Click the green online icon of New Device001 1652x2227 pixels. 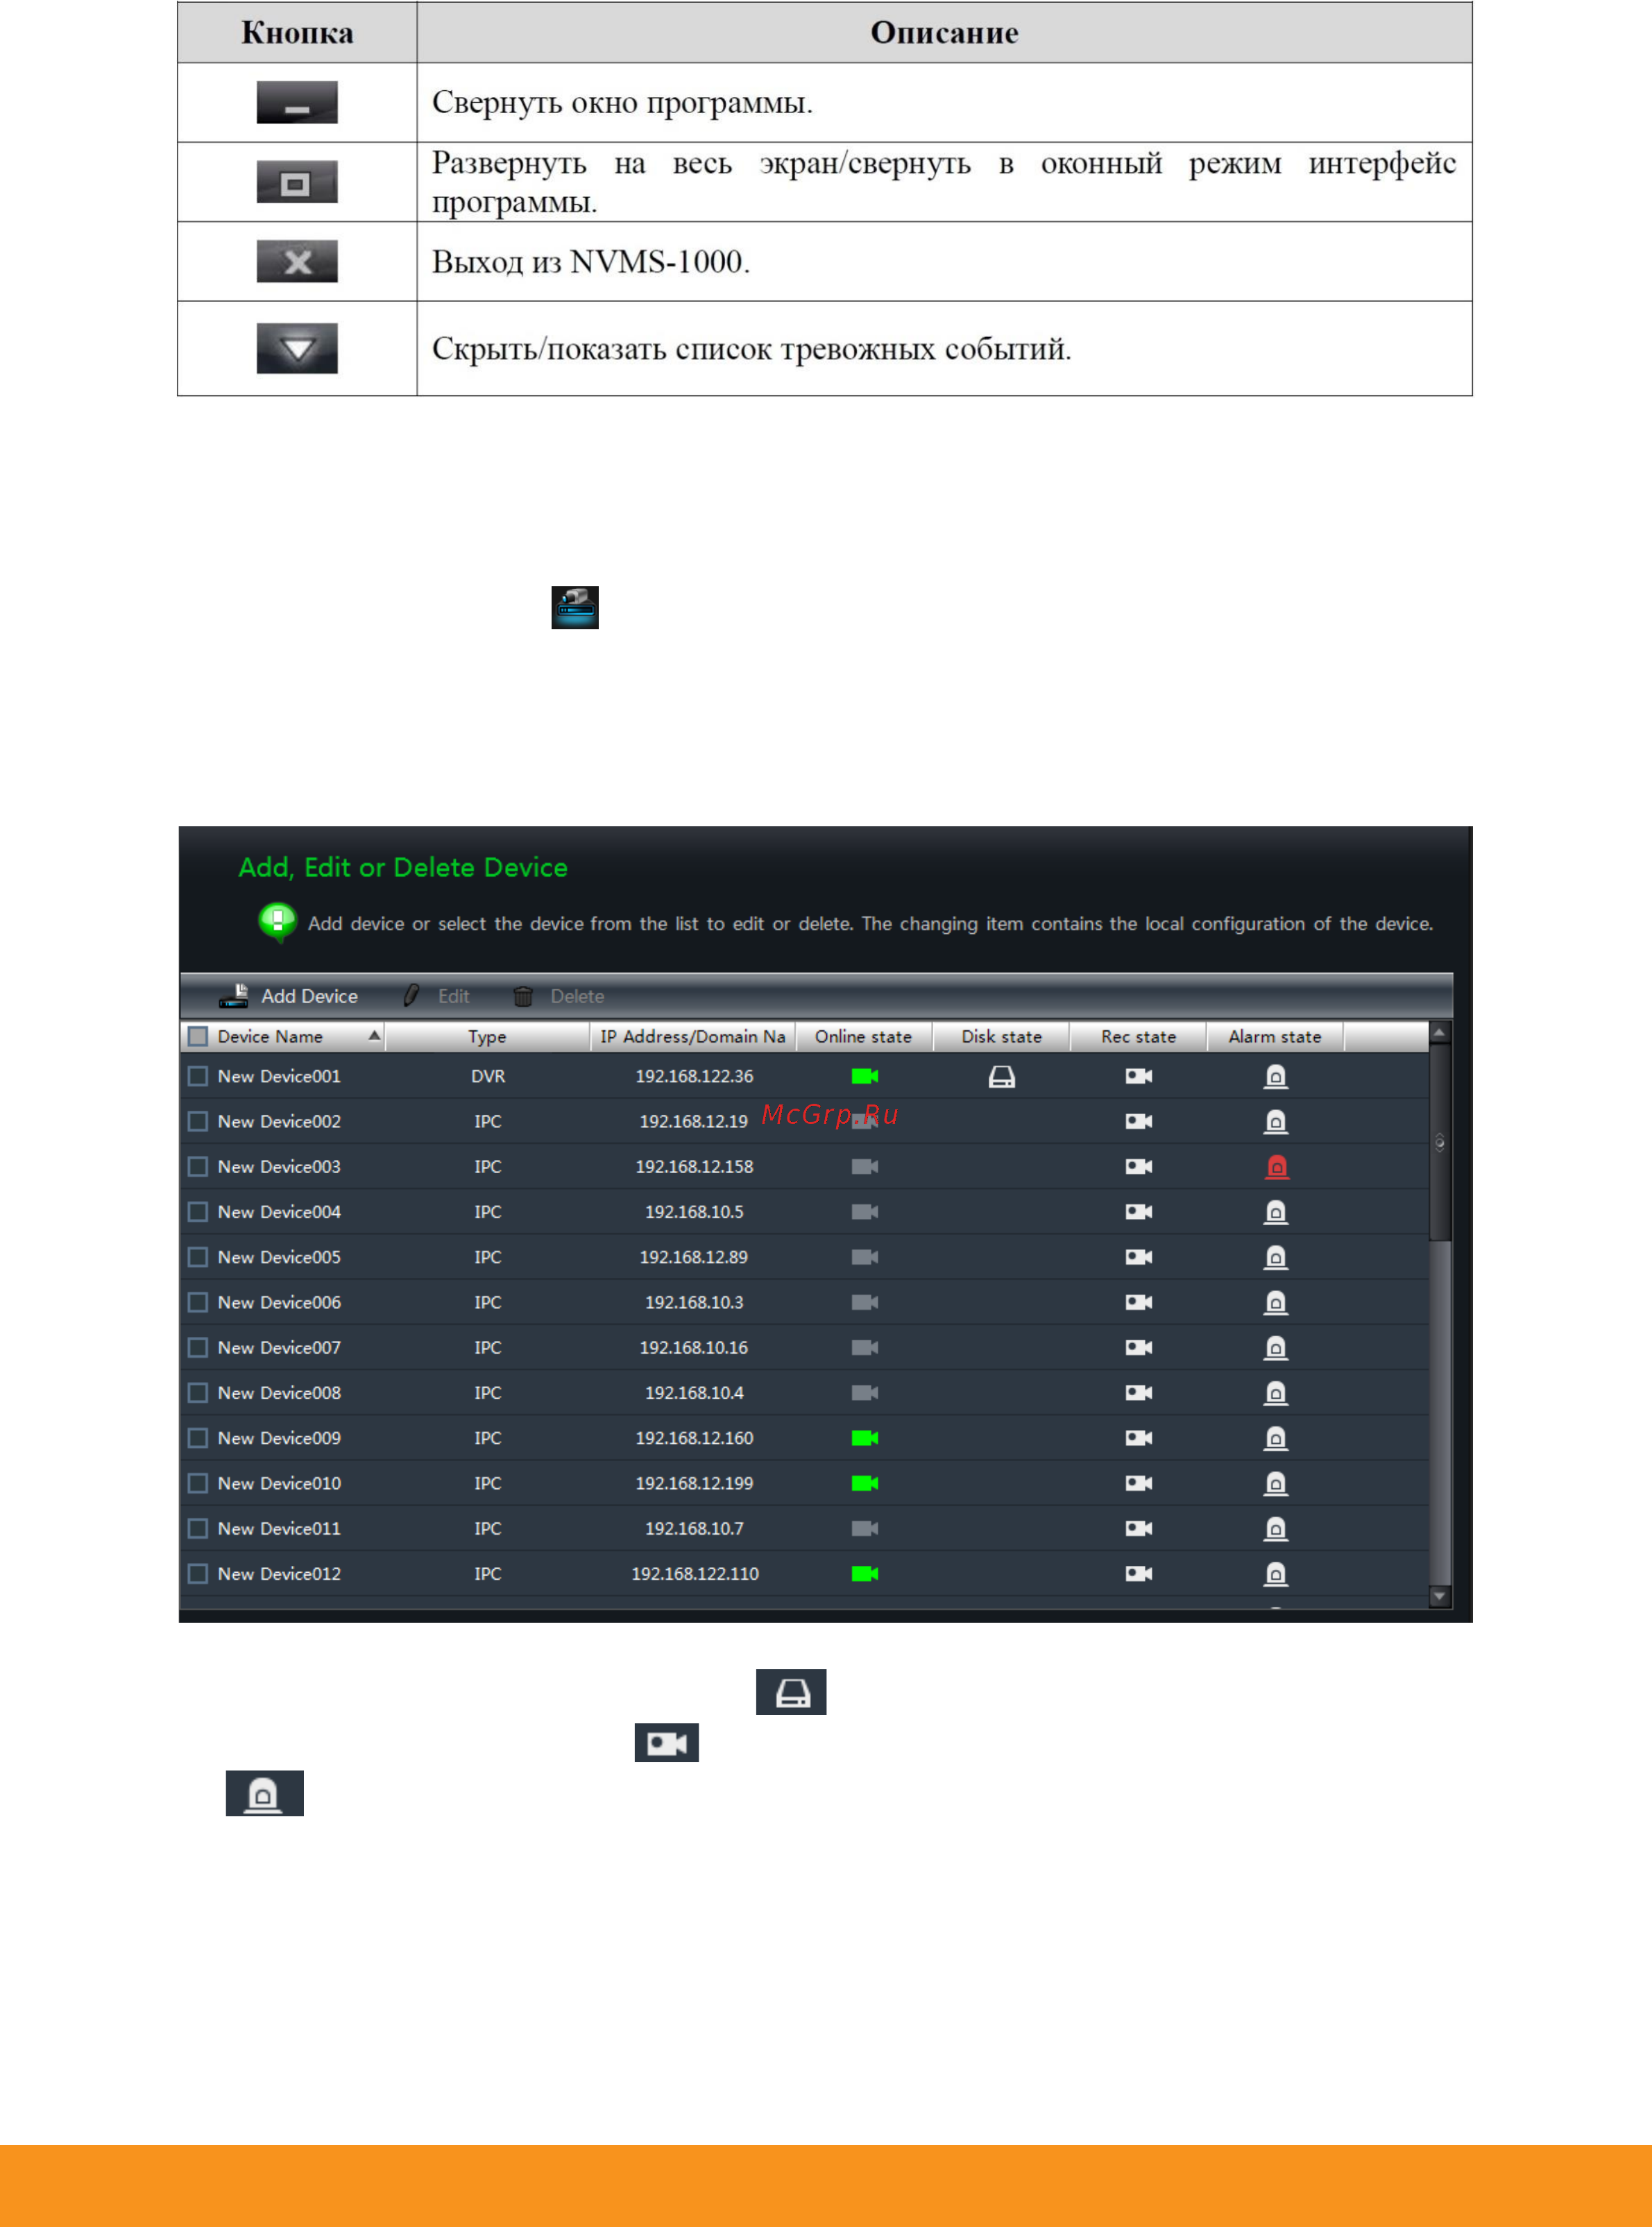click(865, 1076)
